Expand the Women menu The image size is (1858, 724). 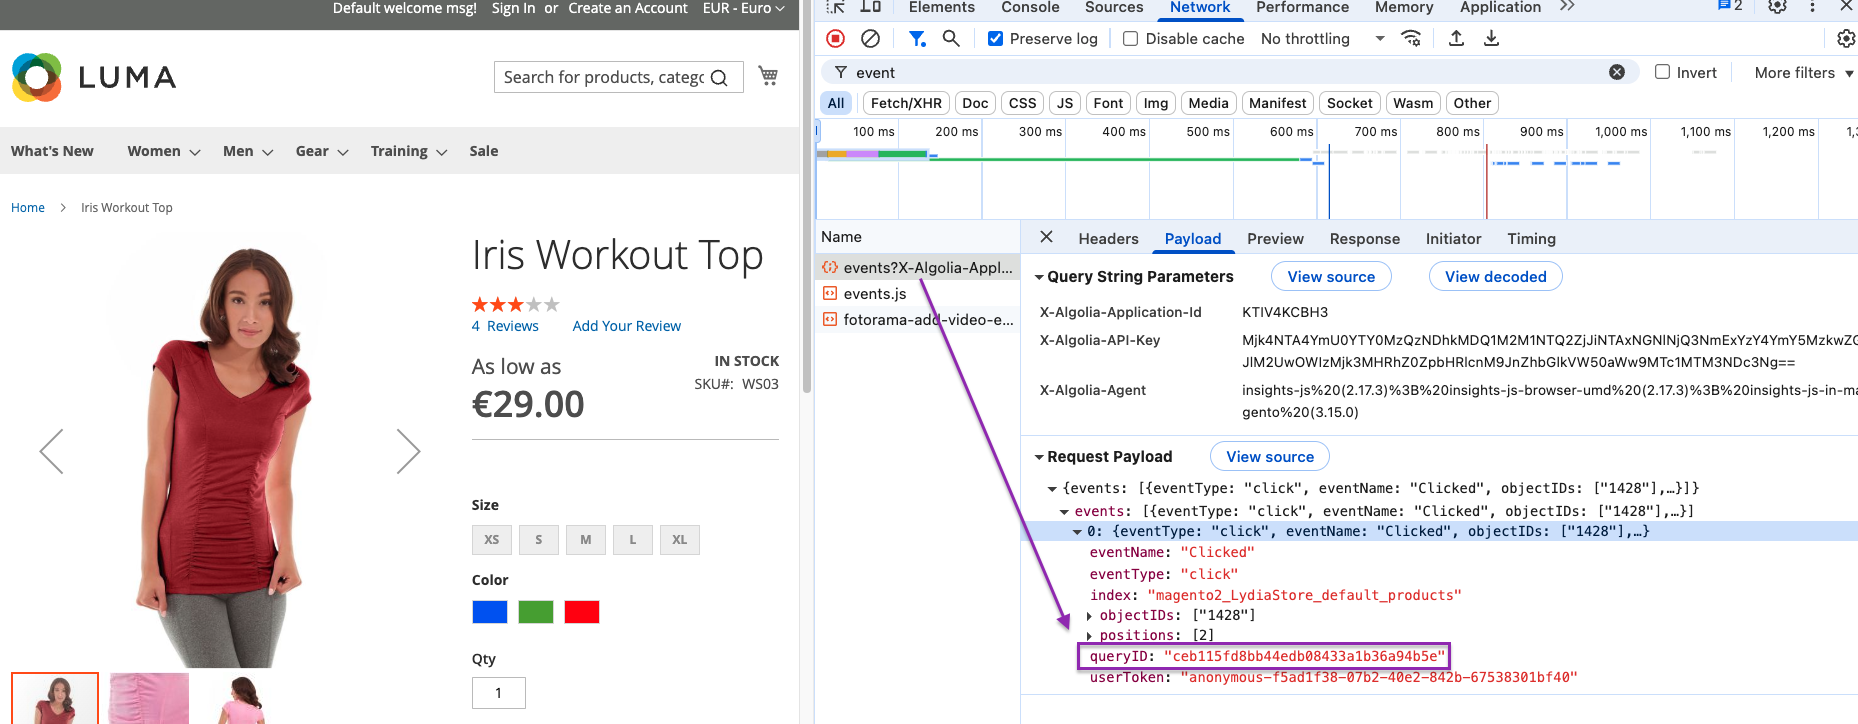click(164, 151)
